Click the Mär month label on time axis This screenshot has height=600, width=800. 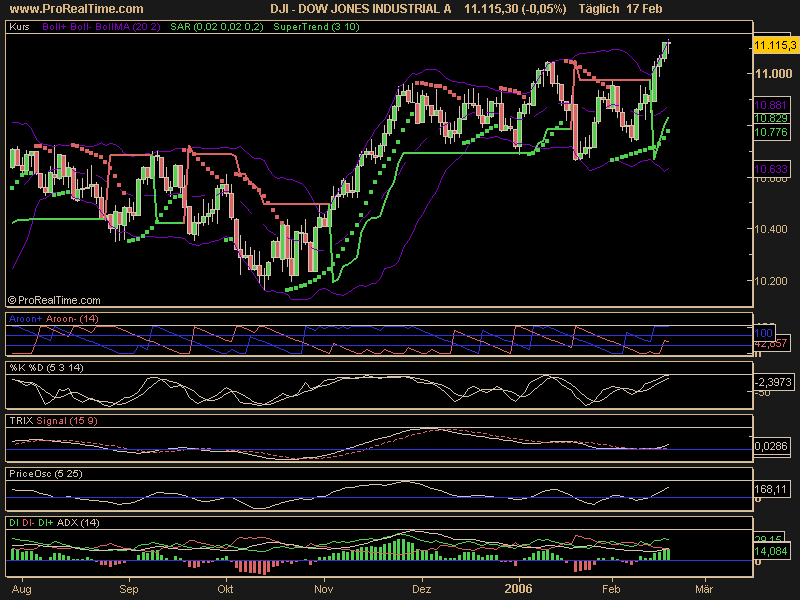(x=704, y=589)
